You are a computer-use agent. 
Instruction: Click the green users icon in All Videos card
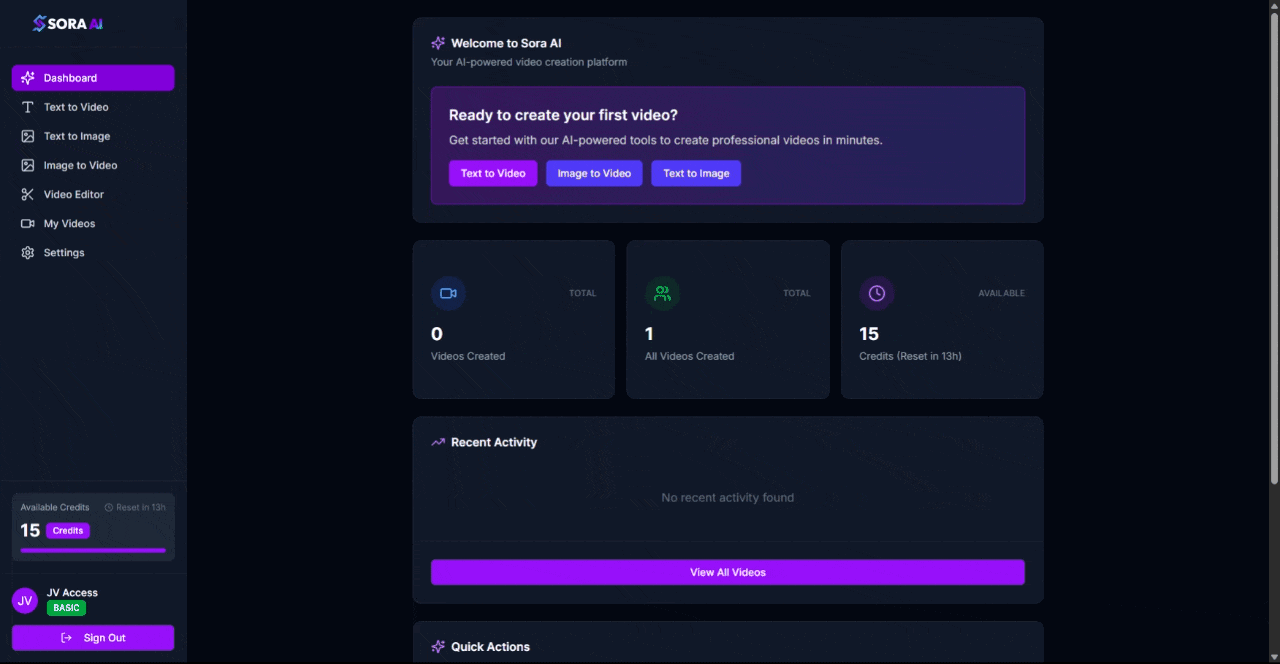662,293
